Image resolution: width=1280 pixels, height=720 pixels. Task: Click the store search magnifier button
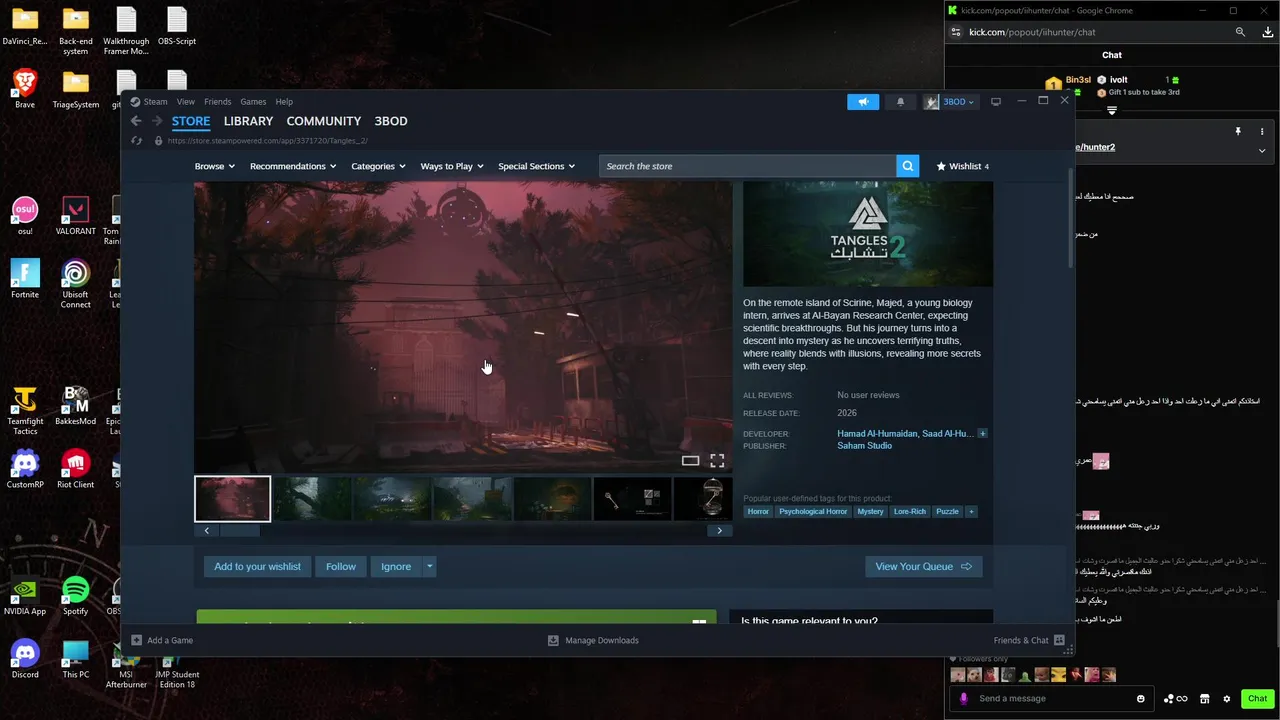(x=907, y=166)
